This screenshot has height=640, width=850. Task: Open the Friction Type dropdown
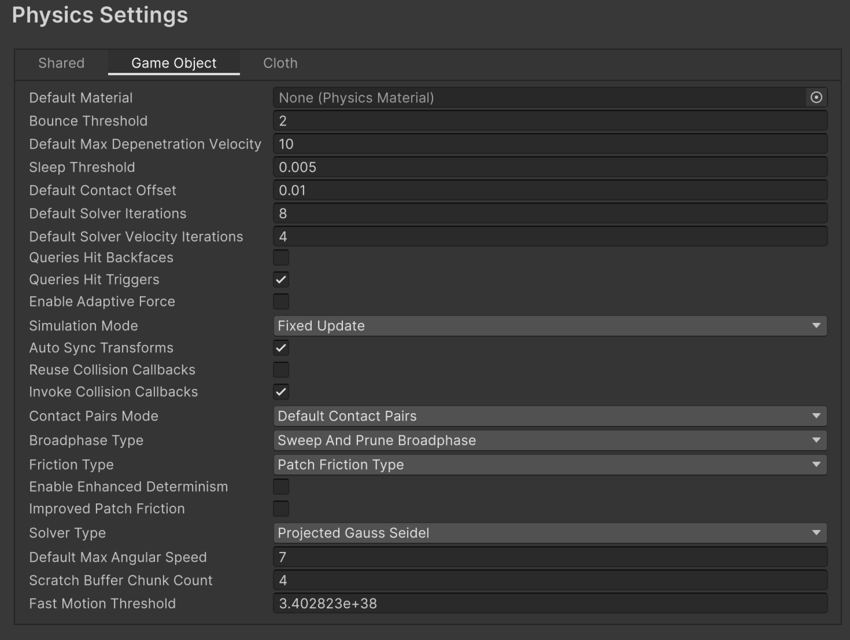pyautogui.click(x=550, y=464)
